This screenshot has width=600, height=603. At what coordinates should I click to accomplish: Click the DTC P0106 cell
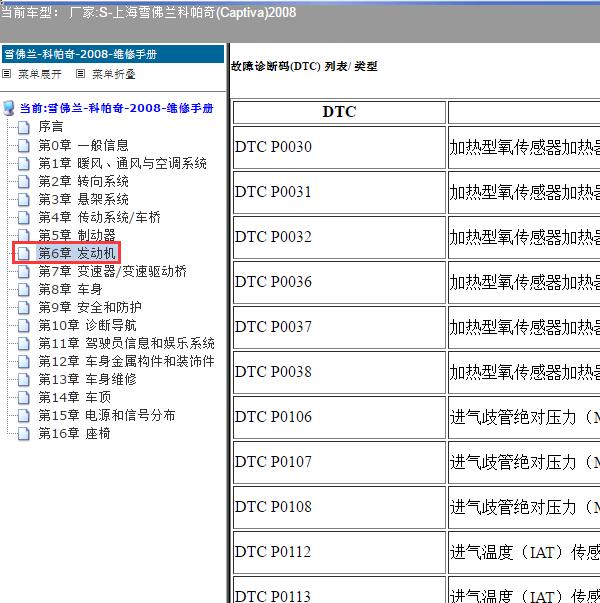[339, 417]
